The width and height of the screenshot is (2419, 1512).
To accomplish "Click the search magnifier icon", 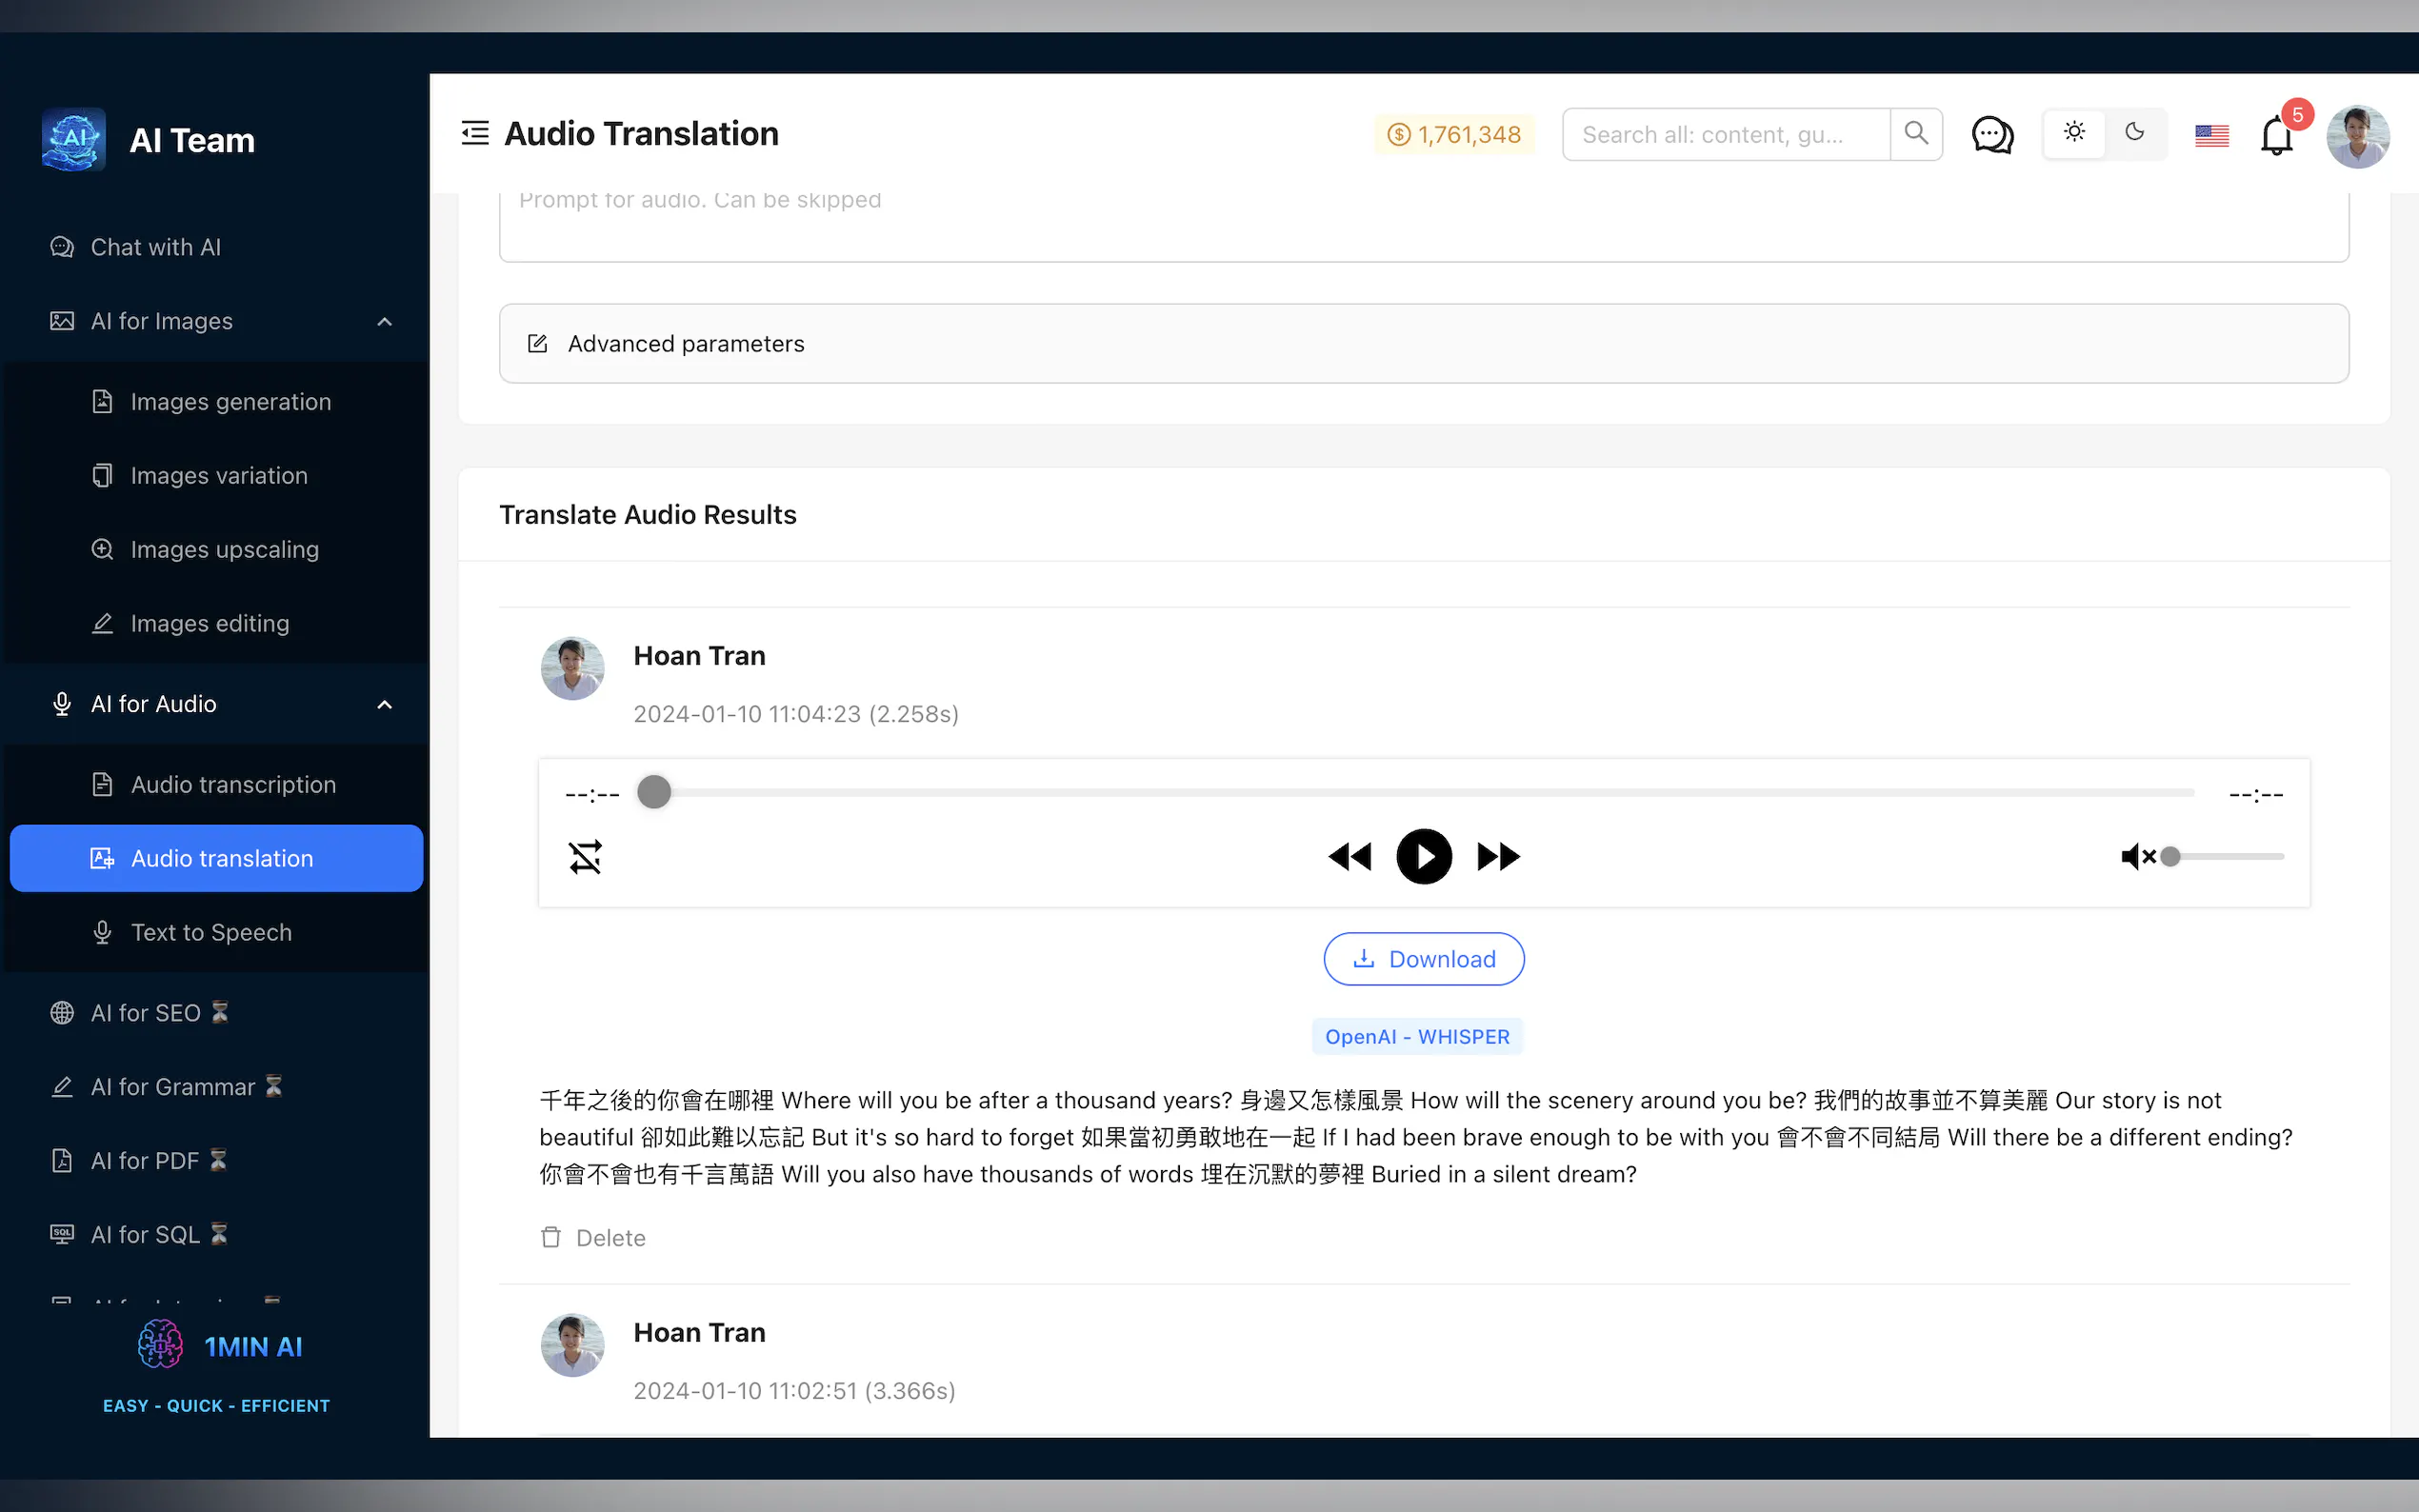I will click(x=1915, y=133).
